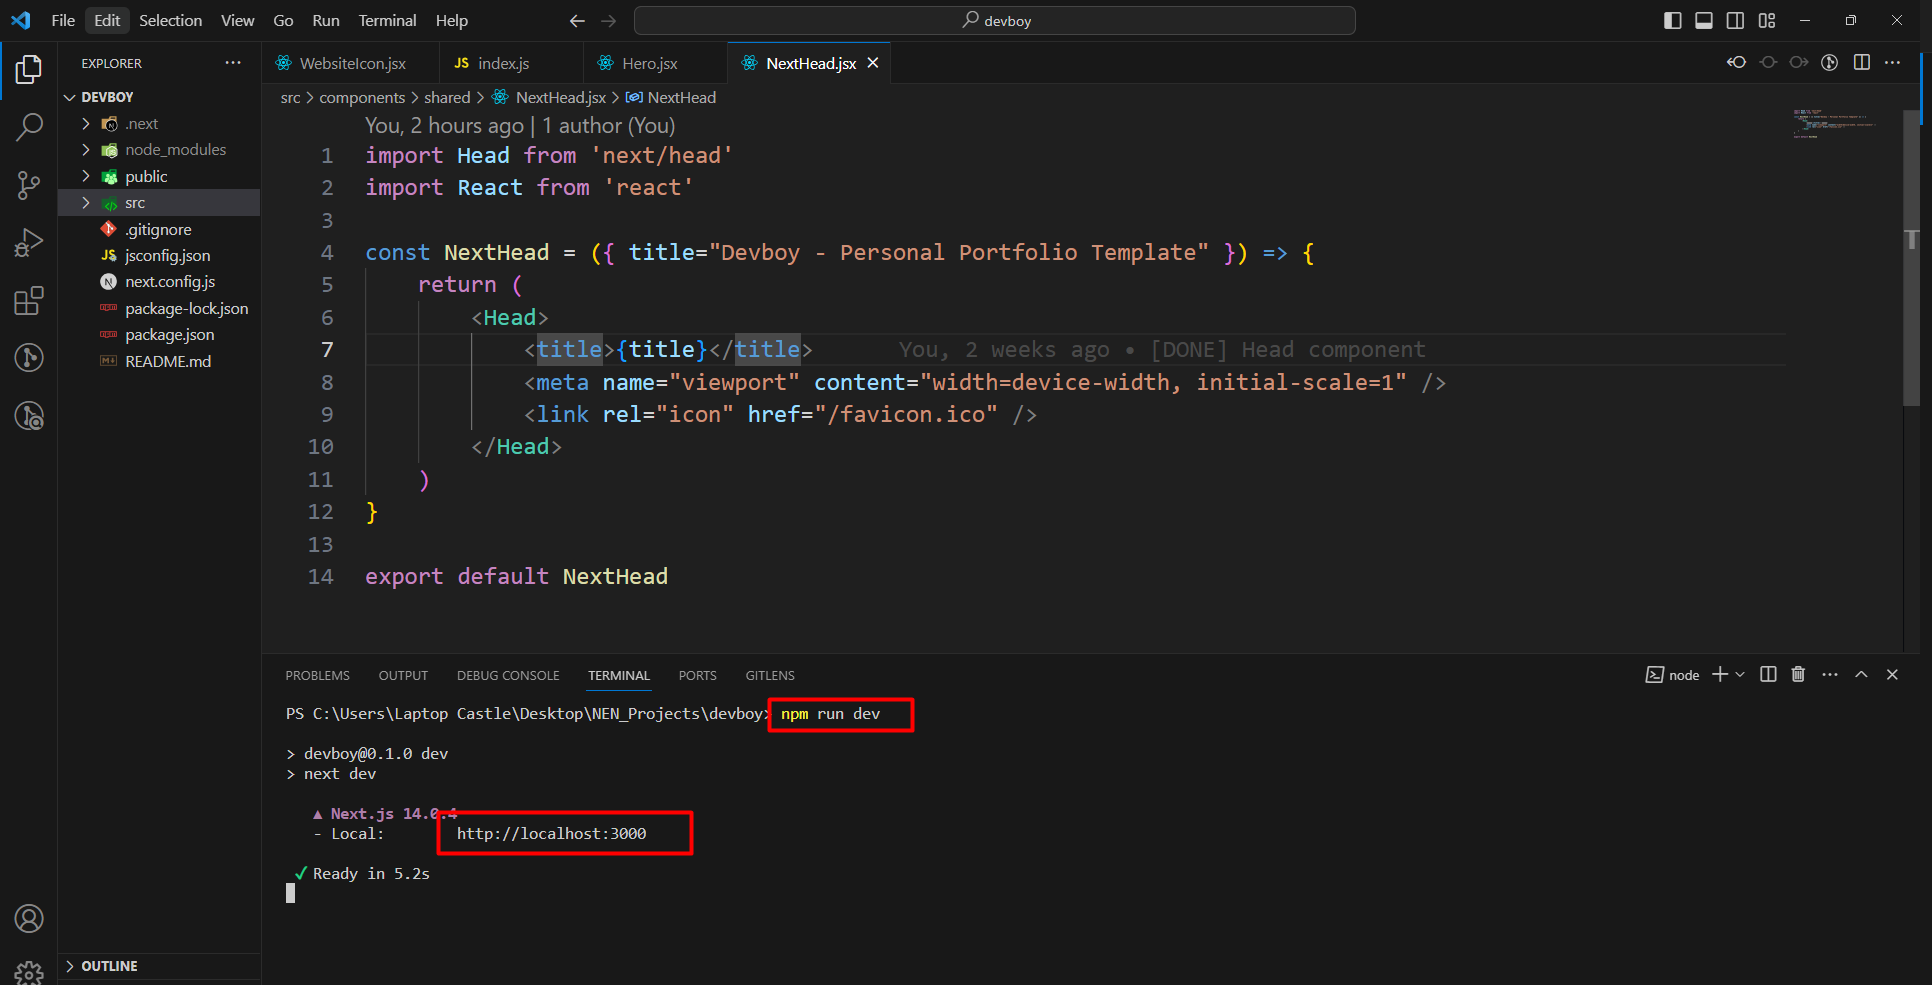Screen dimensions: 1932x985
Task: Open the Extensions view
Action: click(29, 301)
